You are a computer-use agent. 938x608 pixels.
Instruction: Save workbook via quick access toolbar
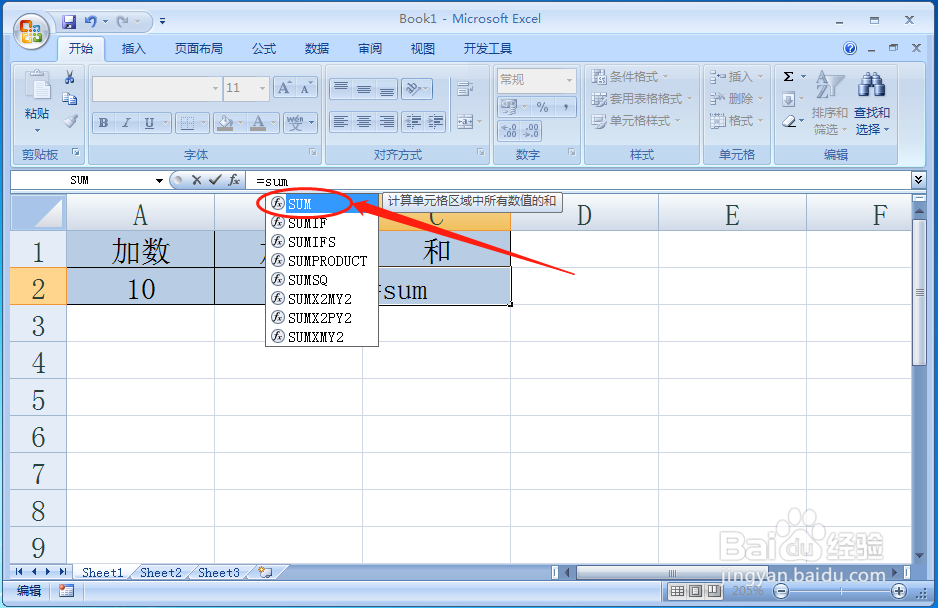[x=69, y=22]
